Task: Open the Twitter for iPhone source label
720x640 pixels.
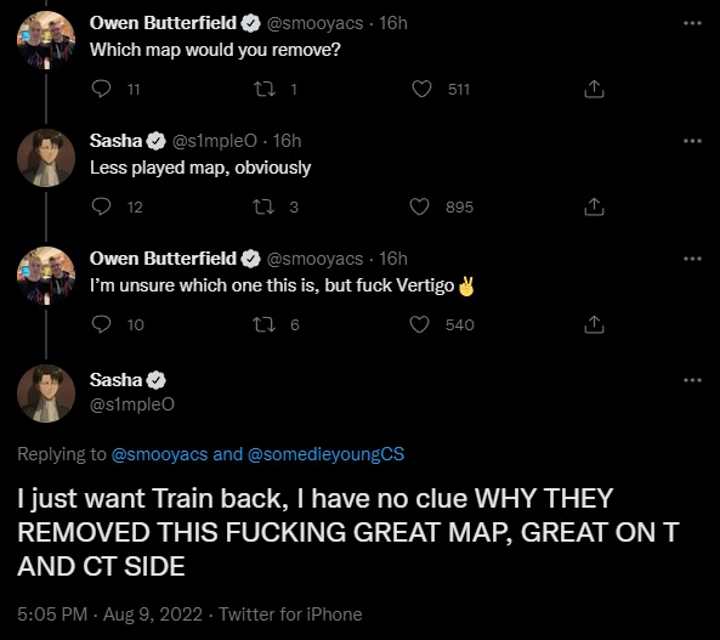Action: point(290,614)
